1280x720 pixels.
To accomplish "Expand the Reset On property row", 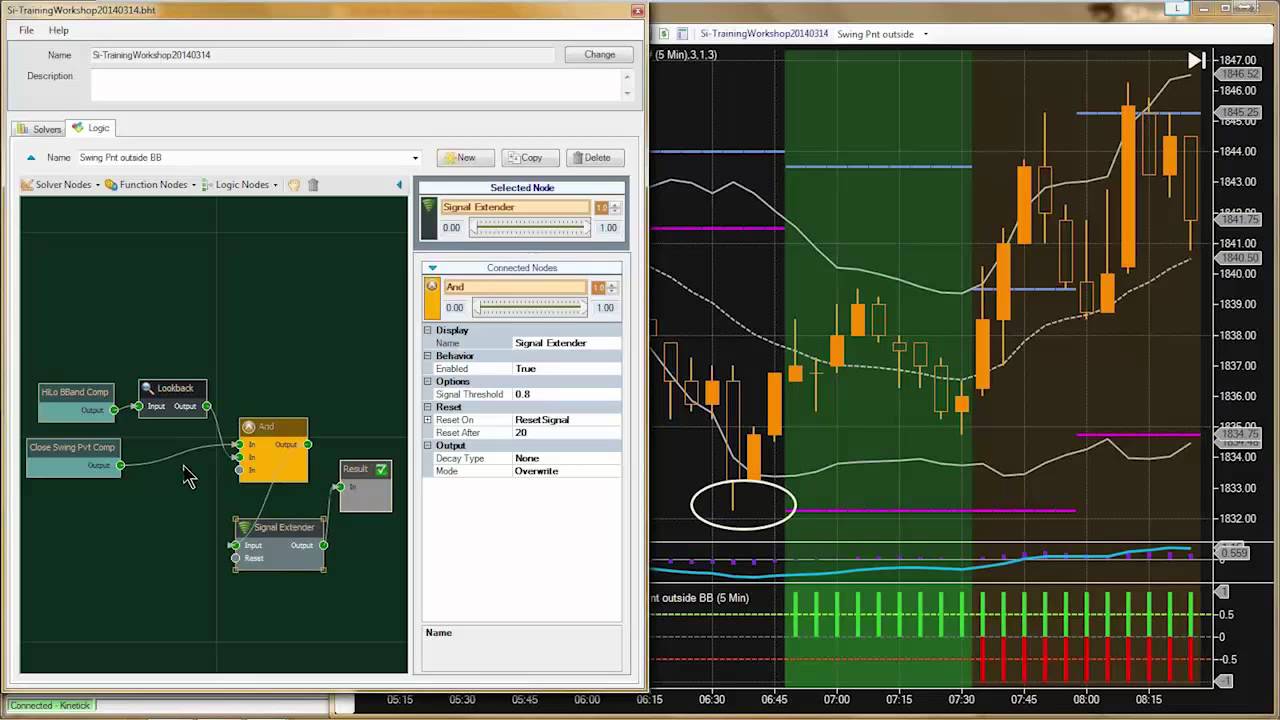I will tap(428, 420).
